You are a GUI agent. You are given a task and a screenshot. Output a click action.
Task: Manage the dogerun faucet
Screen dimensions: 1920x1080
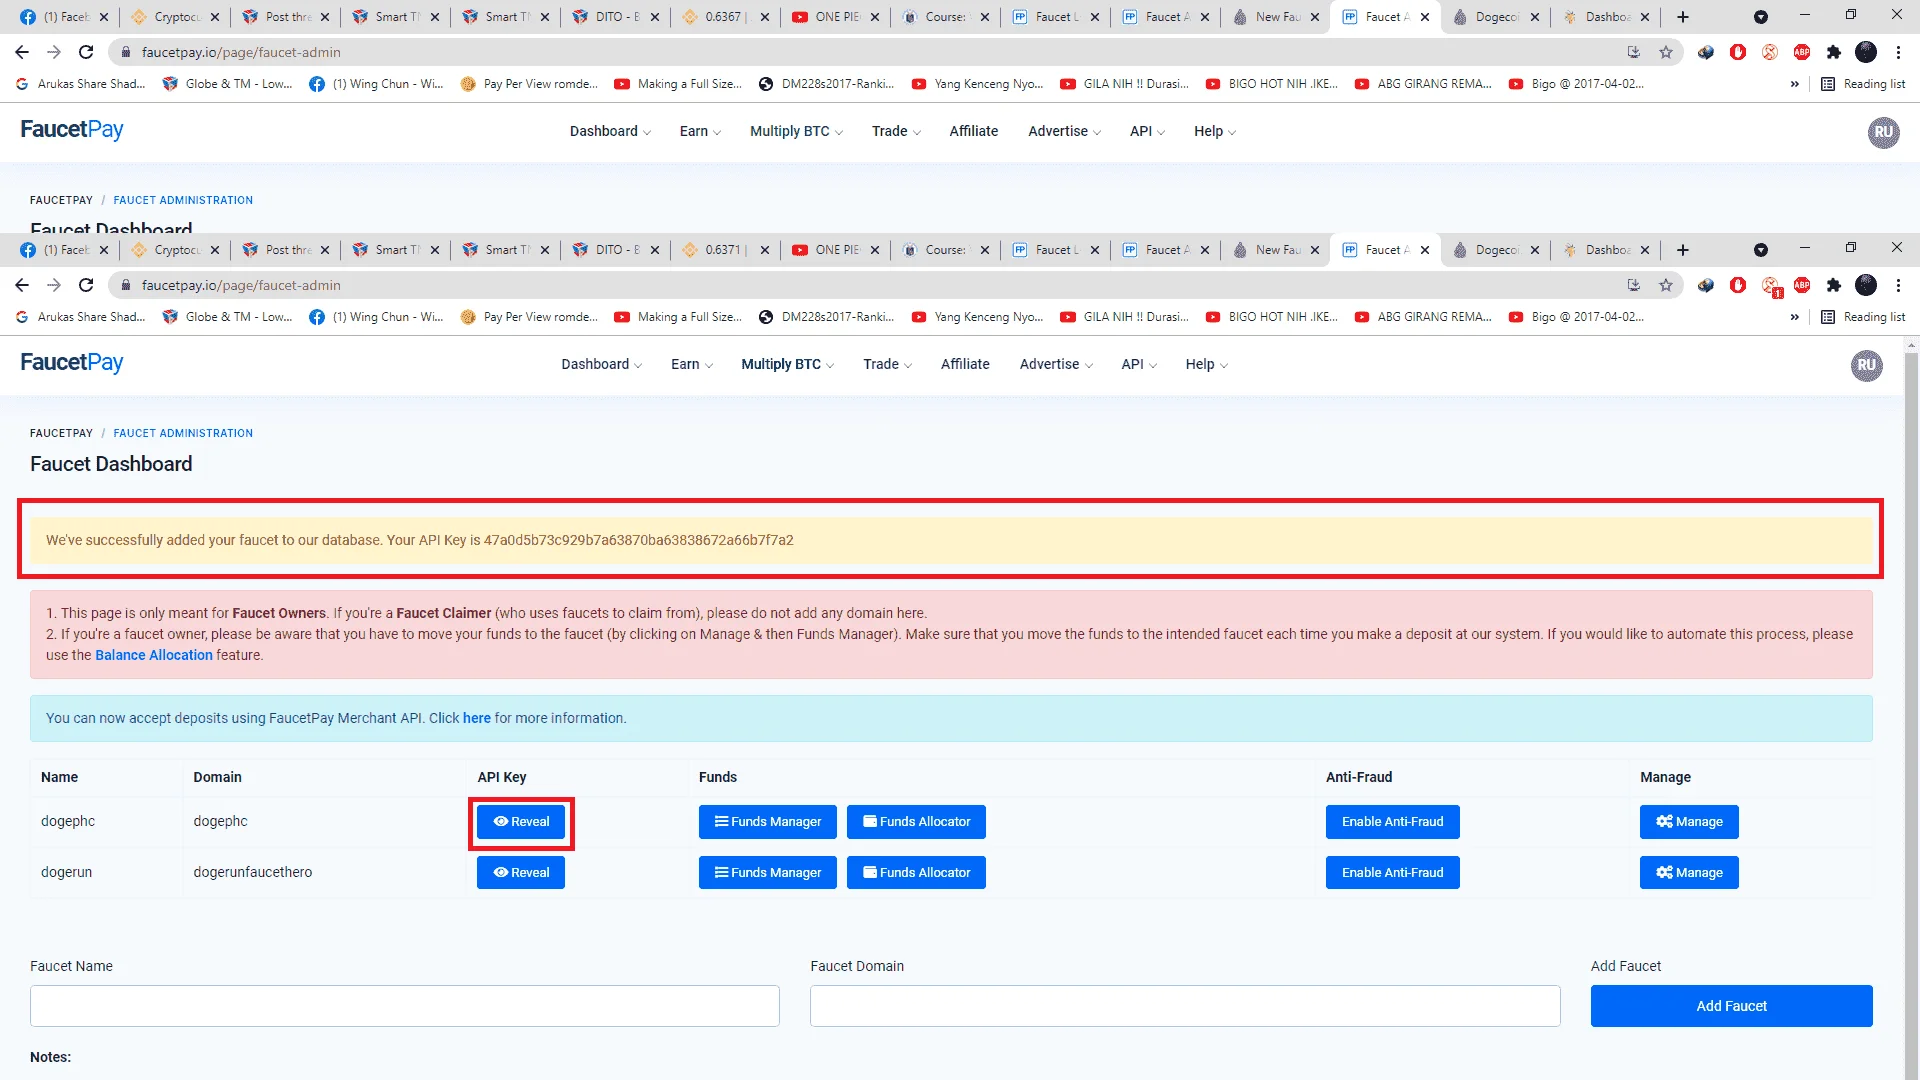pos(1689,873)
